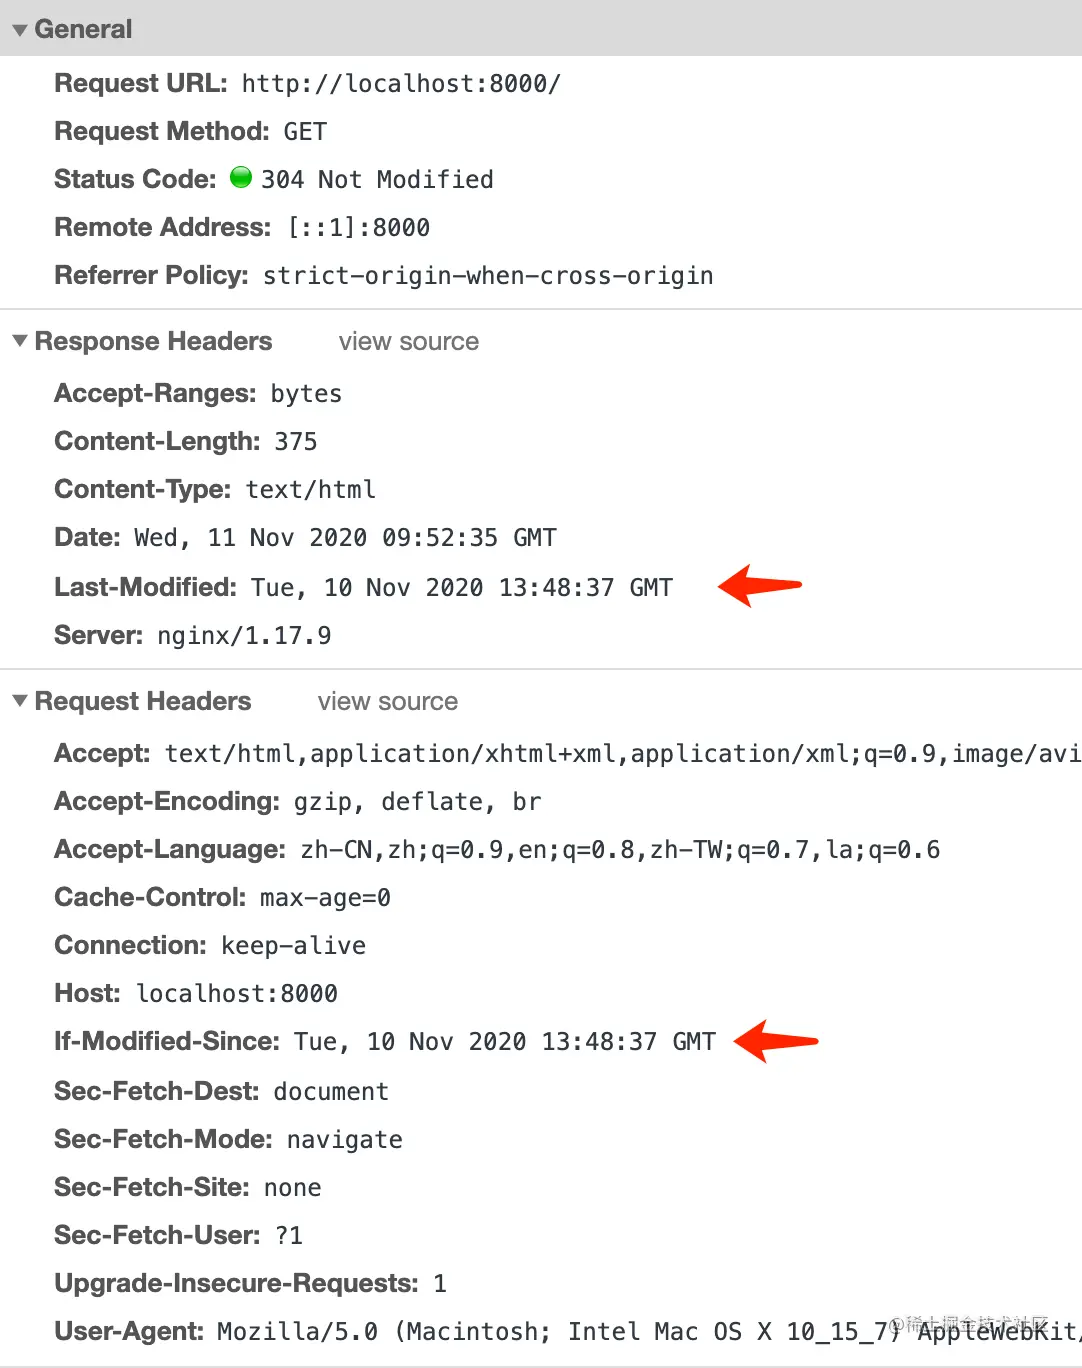1082x1368 pixels.
Task: Collapse the Response Headers section triangle
Action: [x=20, y=341]
